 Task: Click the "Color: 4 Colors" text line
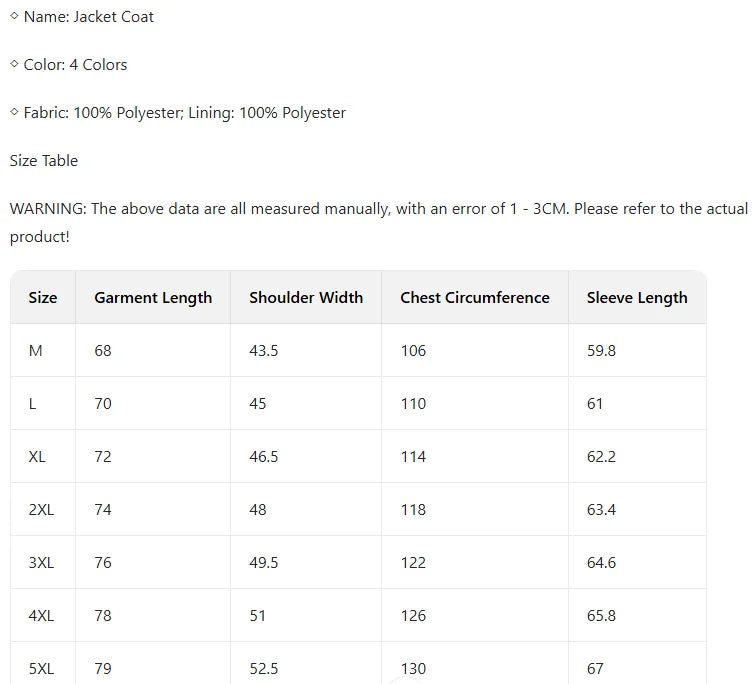(75, 65)
